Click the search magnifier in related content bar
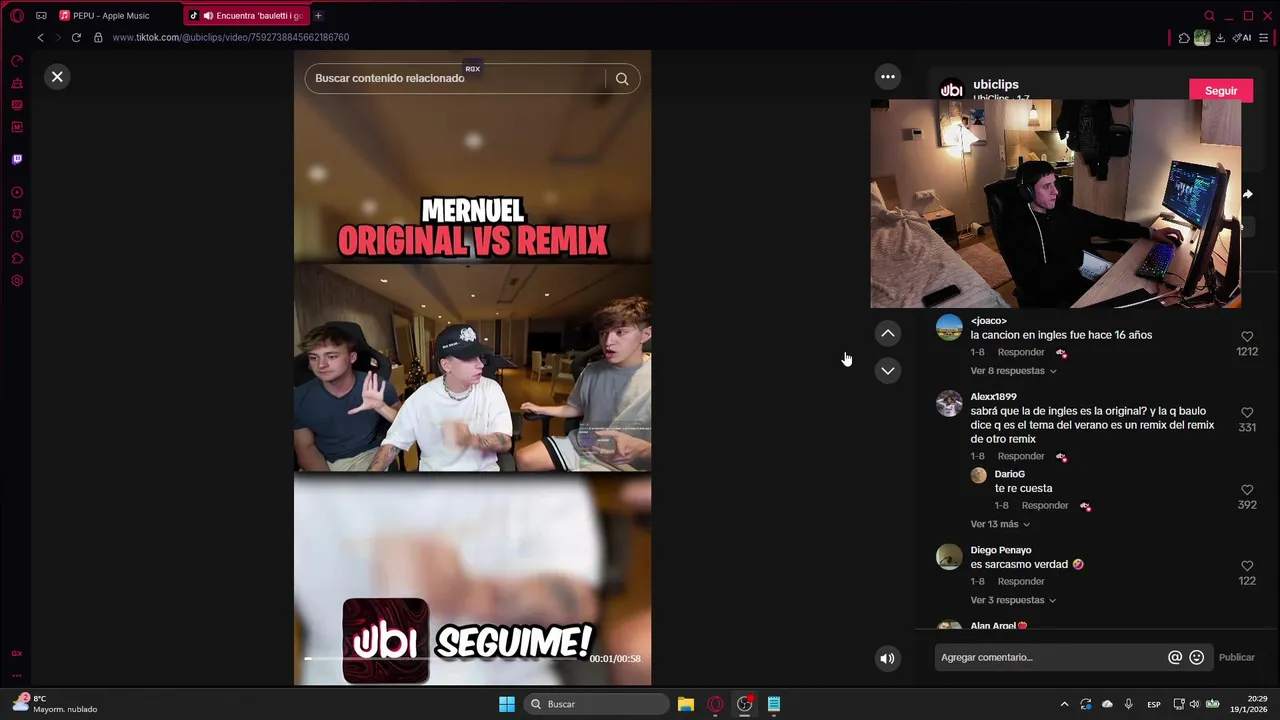1280x720 pixels. click(622, 78)
